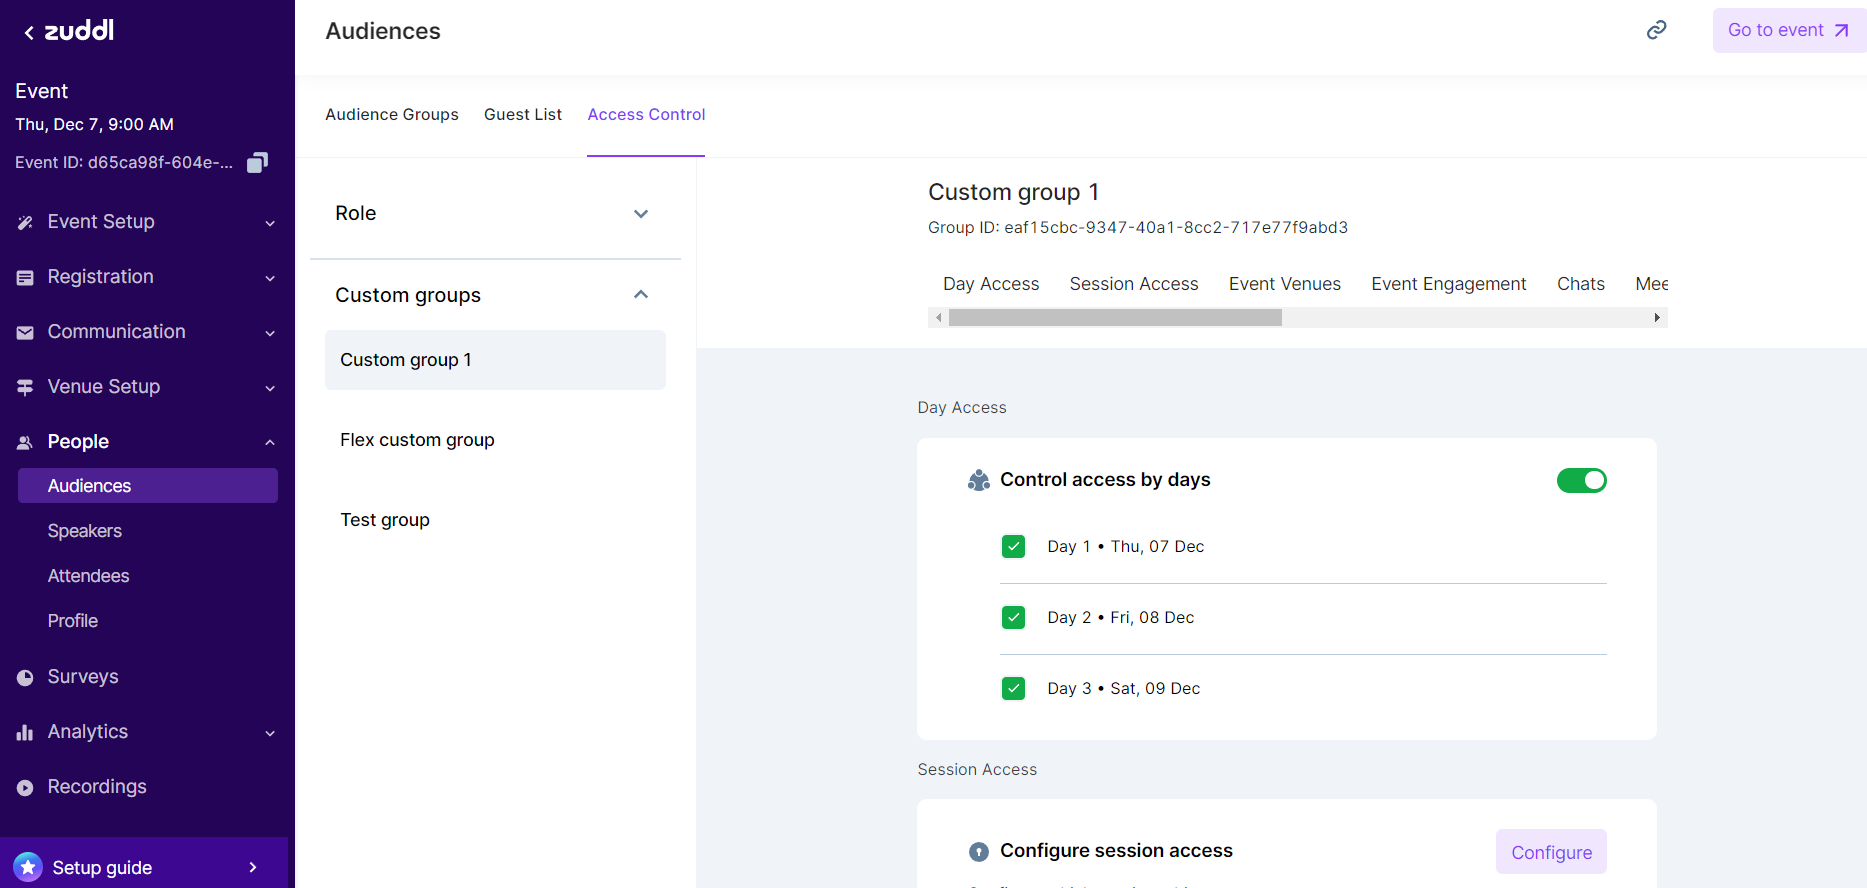Uncheck Day 3 Sat, 09 Dec checkbox
Screen dimensions: 1867x888
[x=1013, y=689]
